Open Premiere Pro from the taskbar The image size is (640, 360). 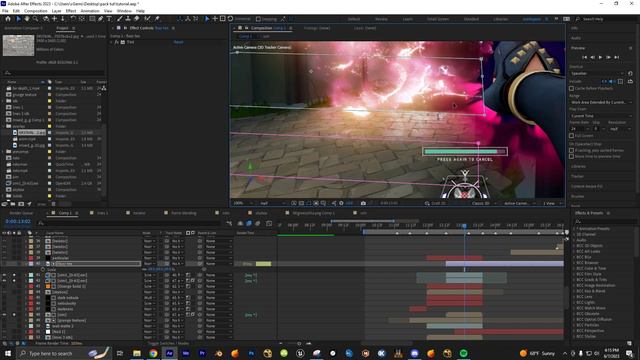202,353
